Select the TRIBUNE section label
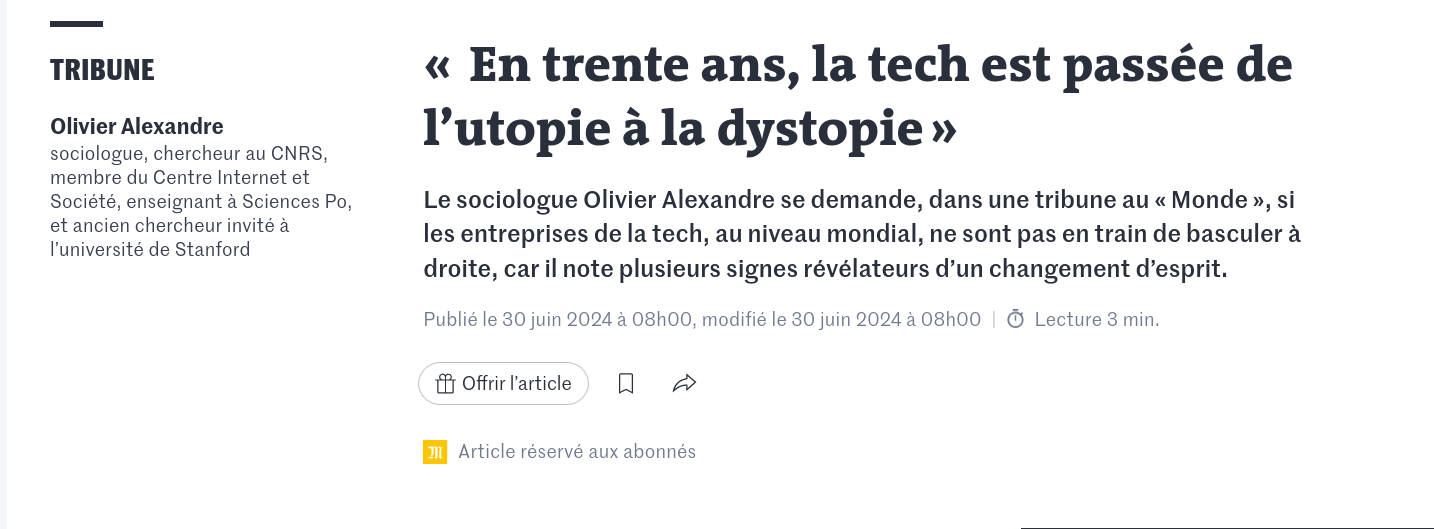 102,70
